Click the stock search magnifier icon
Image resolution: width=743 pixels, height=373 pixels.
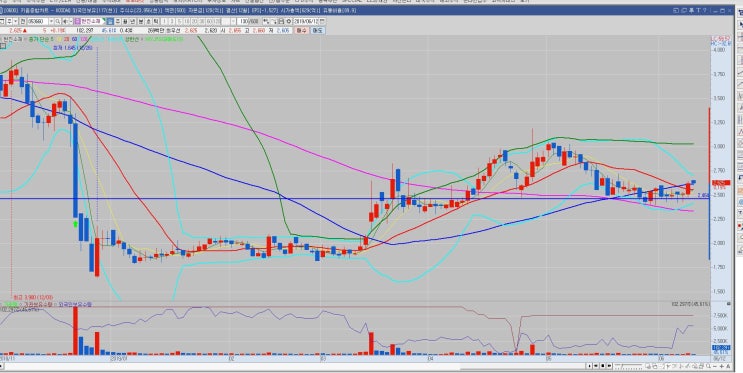[57, 21]
